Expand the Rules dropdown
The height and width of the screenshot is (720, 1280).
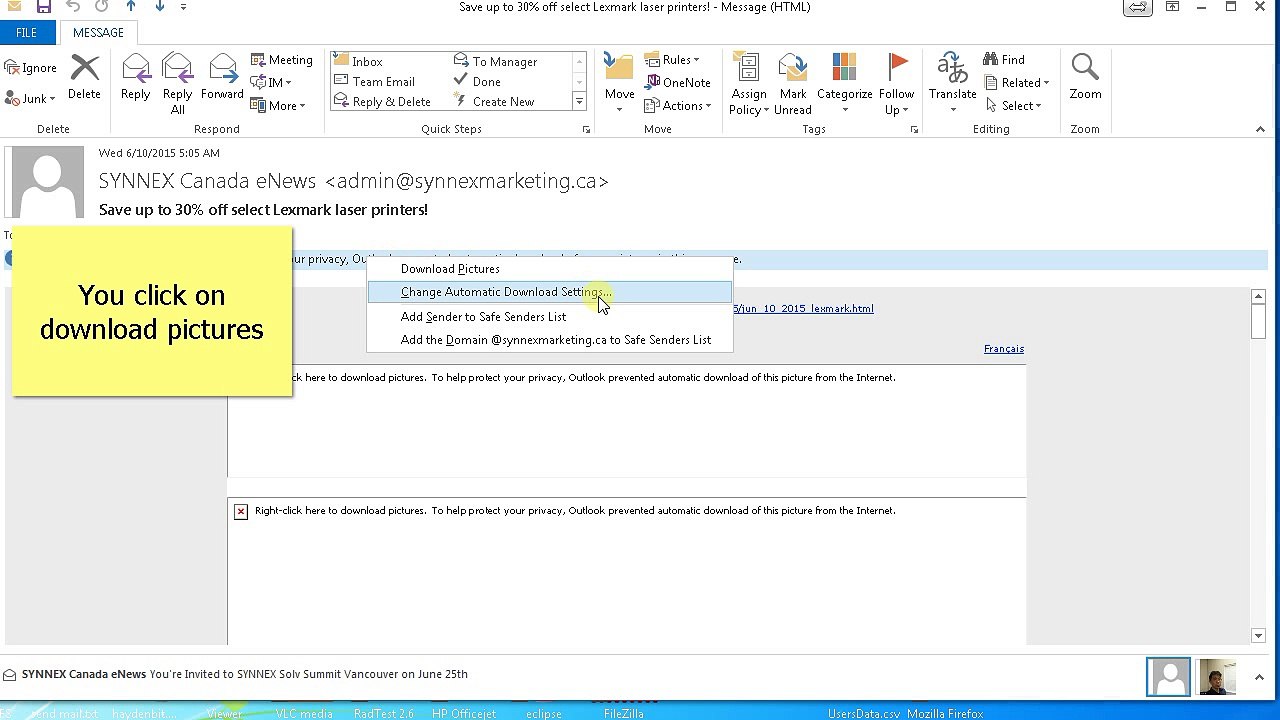click(672, 60)
